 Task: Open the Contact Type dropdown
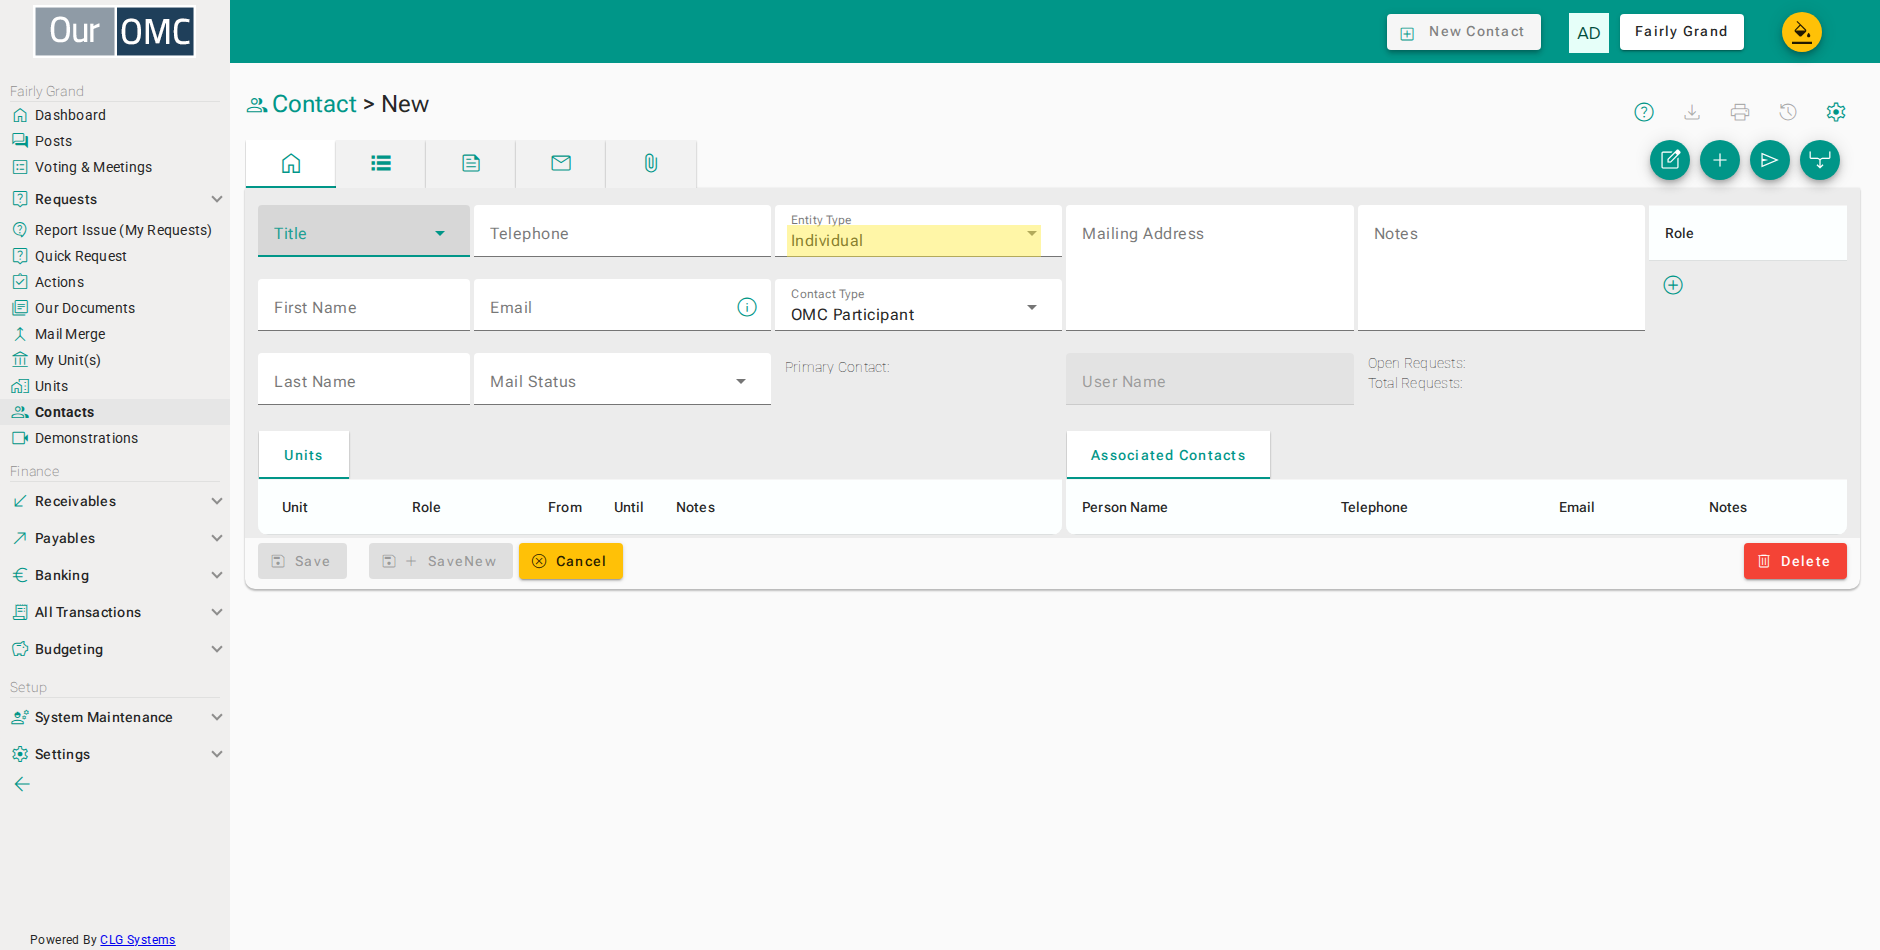(918, 305)
